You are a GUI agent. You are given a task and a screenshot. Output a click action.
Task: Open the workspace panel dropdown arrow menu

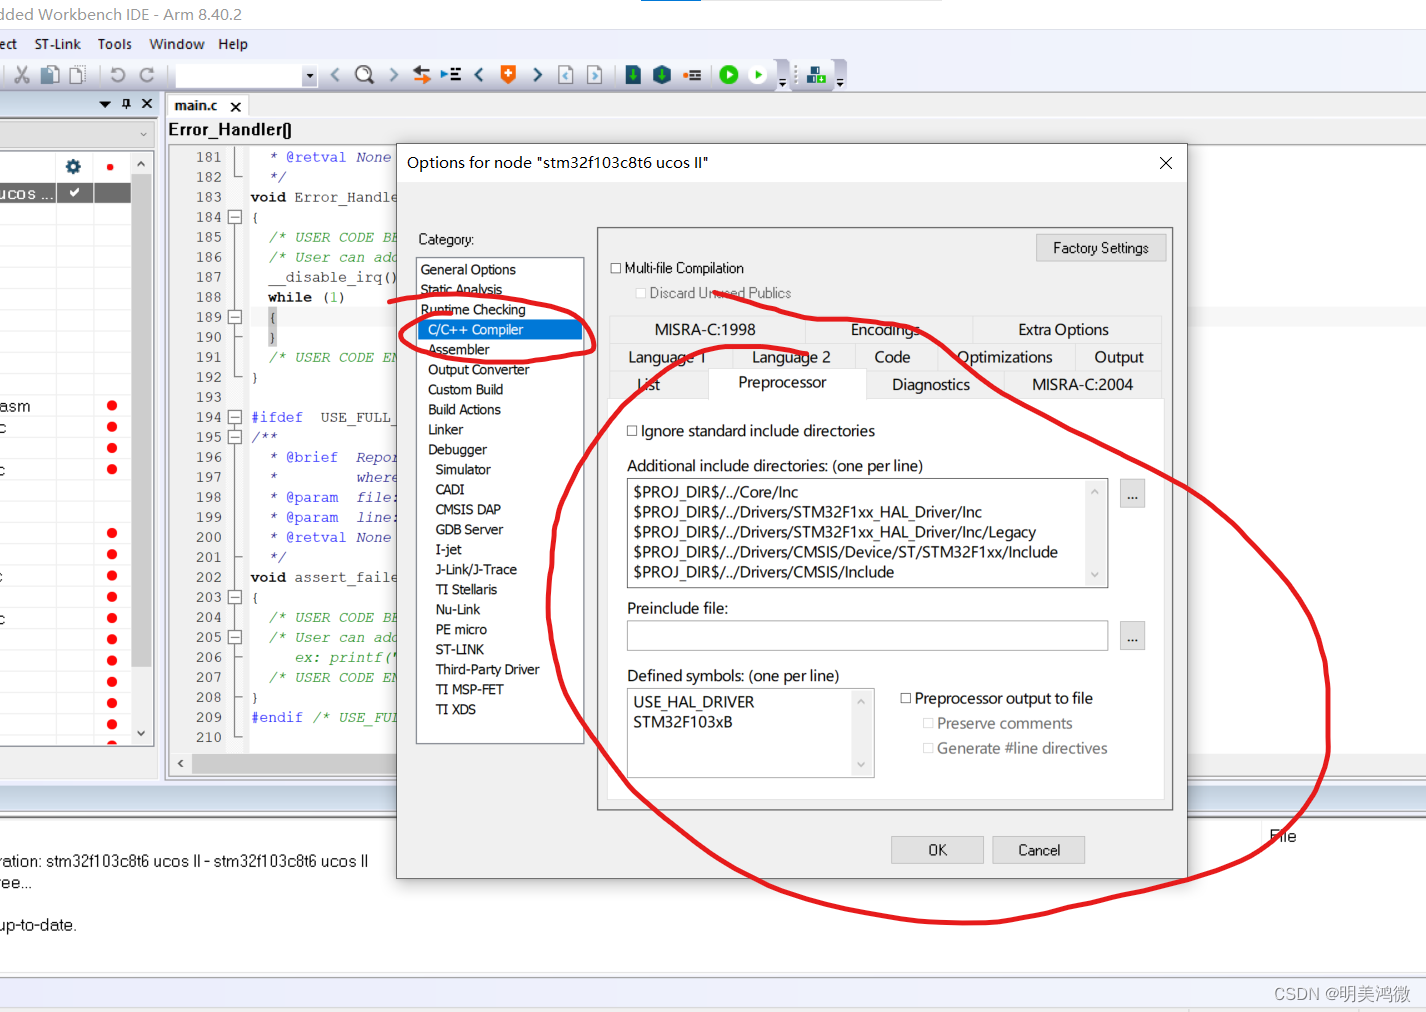[x=105, y=104]
